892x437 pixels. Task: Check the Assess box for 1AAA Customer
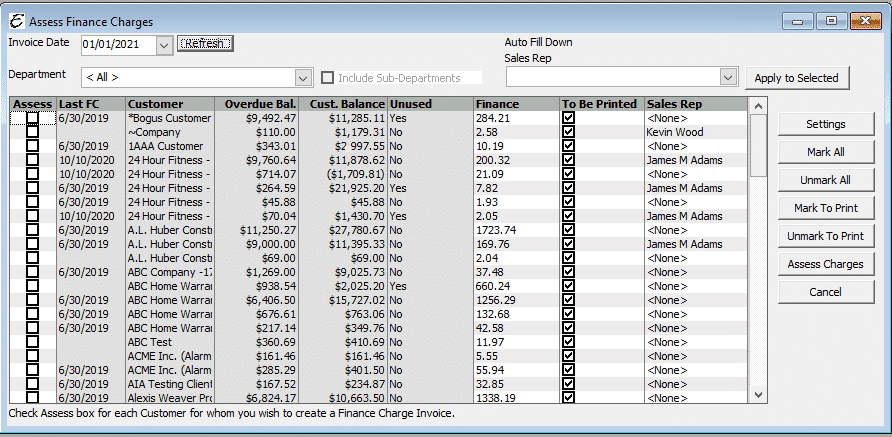pyautogui.click(x=32, y=146)
